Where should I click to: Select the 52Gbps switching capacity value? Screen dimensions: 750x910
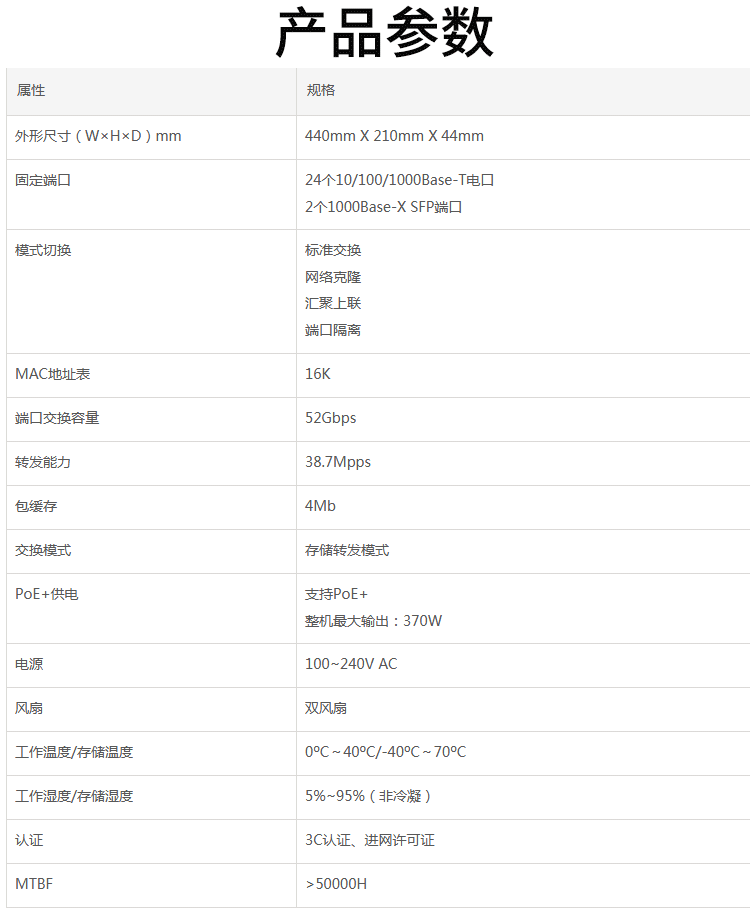pyautogui.click(x=330, y=418)
